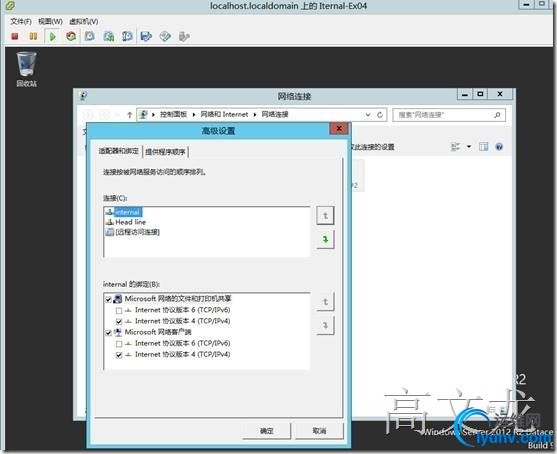Go up one level in Network Connections window
The width and height of the screenshot is (557, 454).
(x=130, y=115)
